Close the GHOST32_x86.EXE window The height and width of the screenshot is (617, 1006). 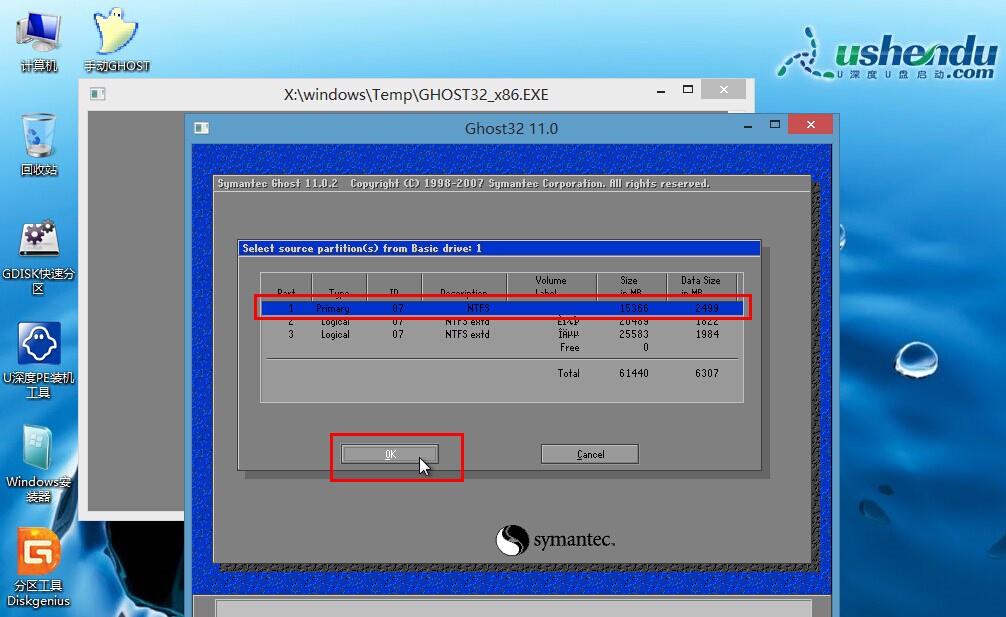(724, 90)
